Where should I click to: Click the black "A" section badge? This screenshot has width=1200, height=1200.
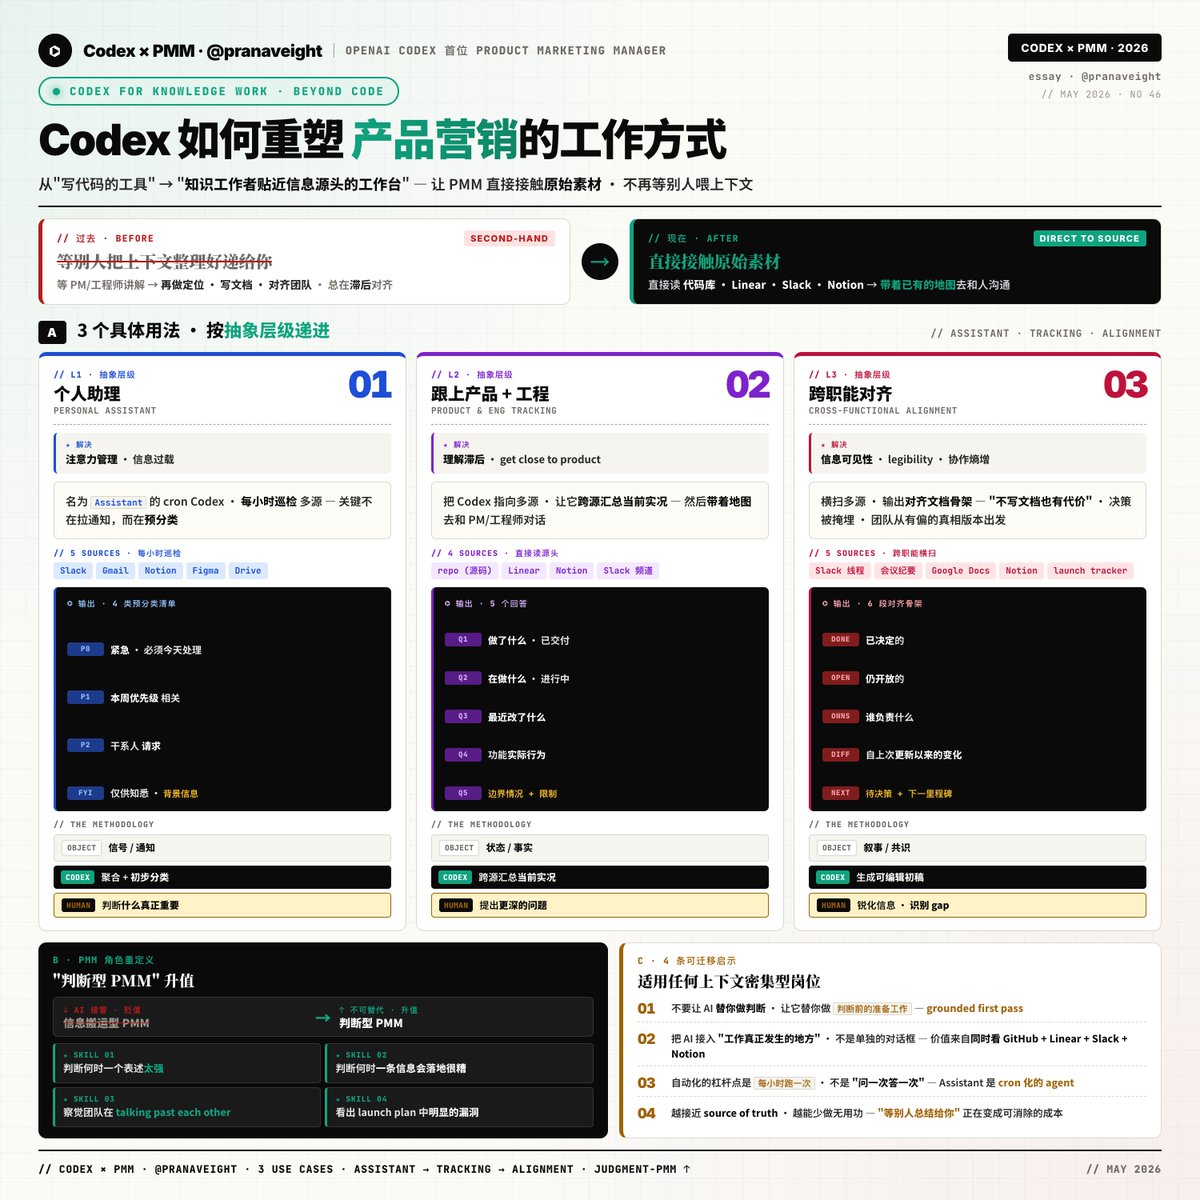(52, 332)
